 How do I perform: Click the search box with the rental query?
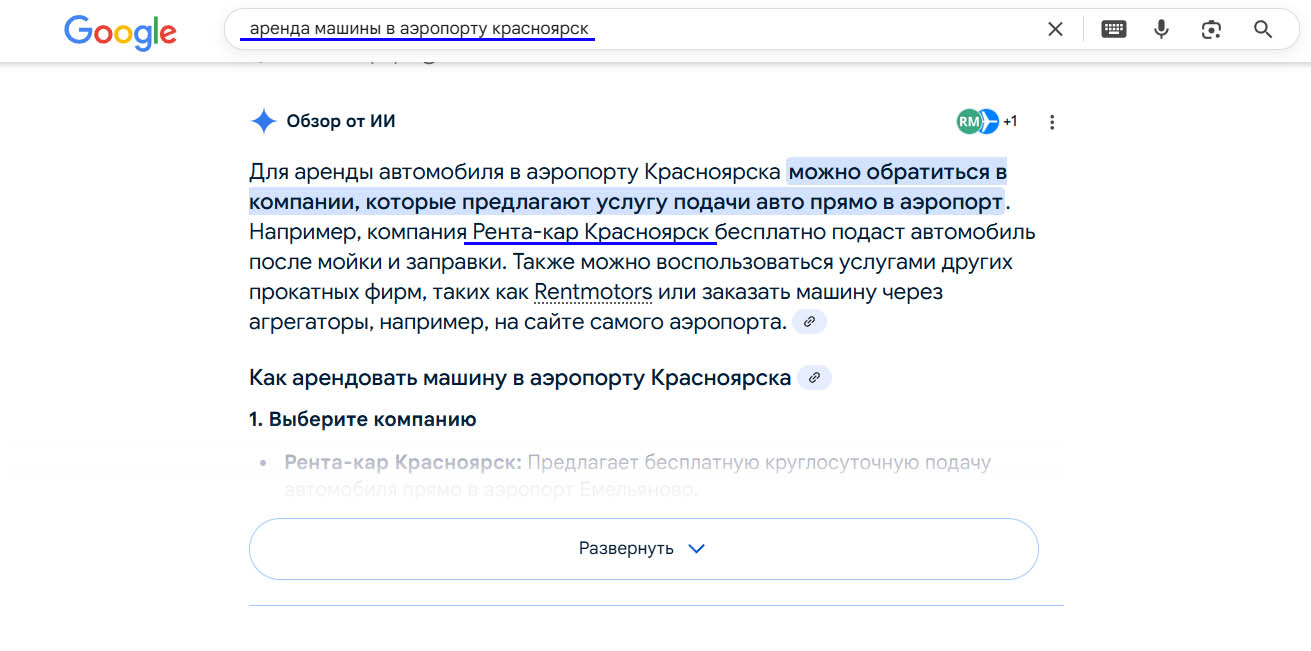pyautogui.click(x=600, y=30)
